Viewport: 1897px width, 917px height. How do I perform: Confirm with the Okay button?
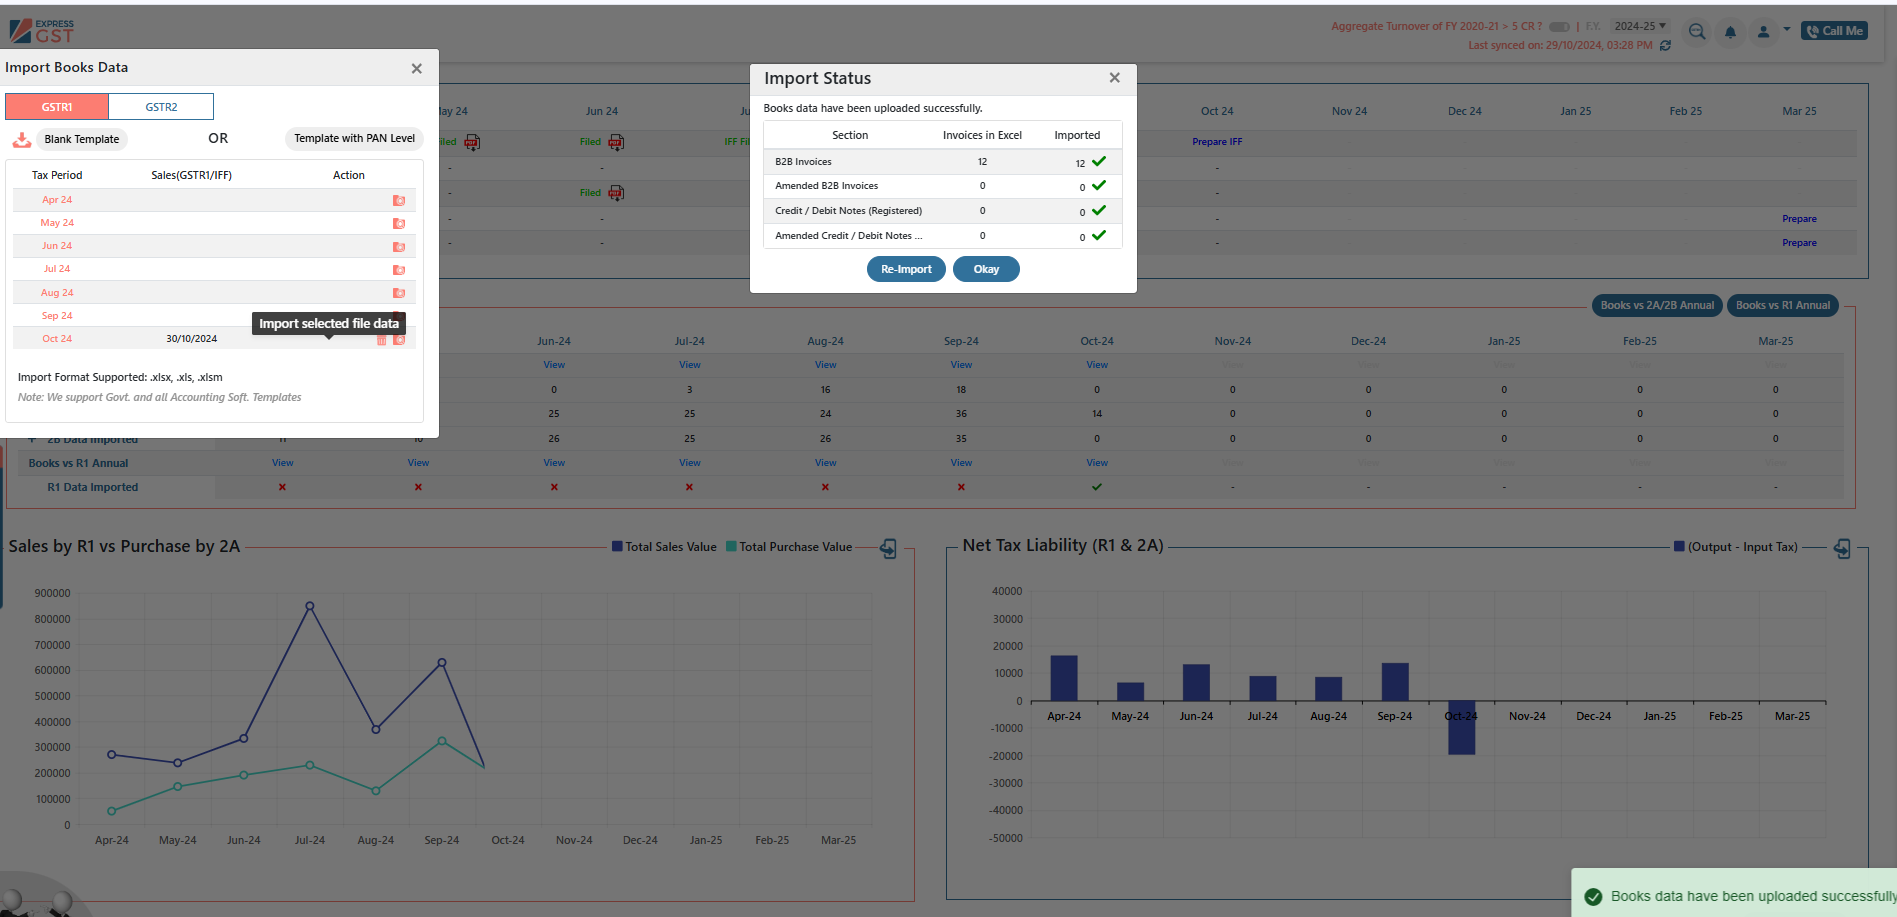[986, 269]
